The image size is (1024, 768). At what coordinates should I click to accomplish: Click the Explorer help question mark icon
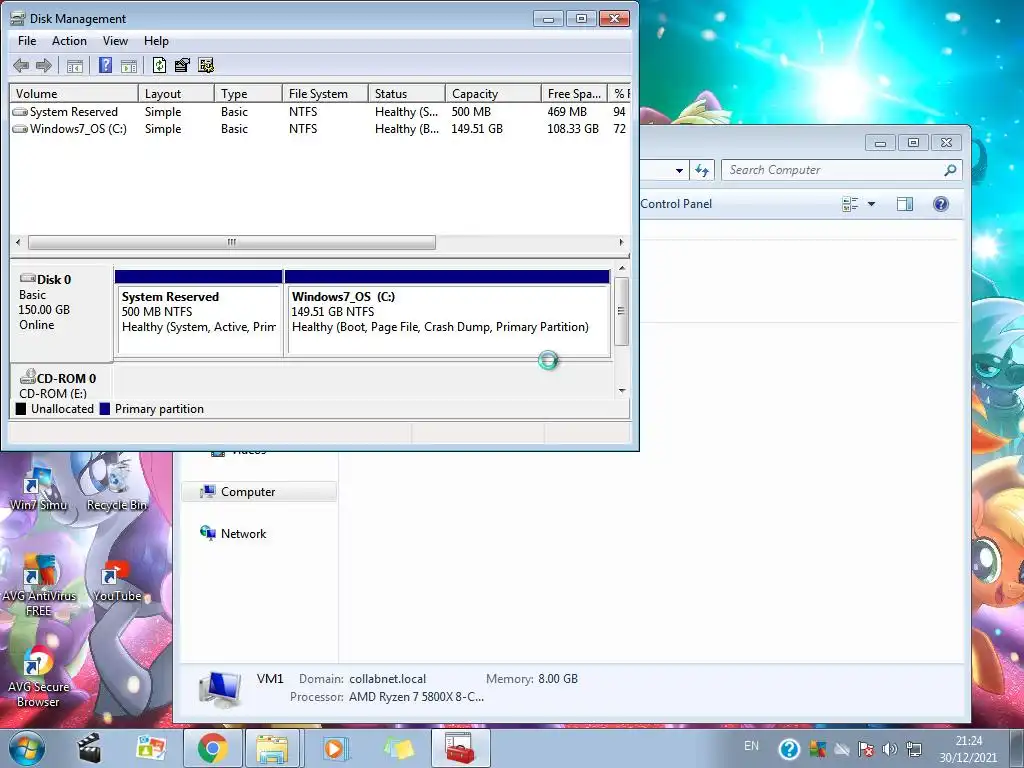(941, 204)
